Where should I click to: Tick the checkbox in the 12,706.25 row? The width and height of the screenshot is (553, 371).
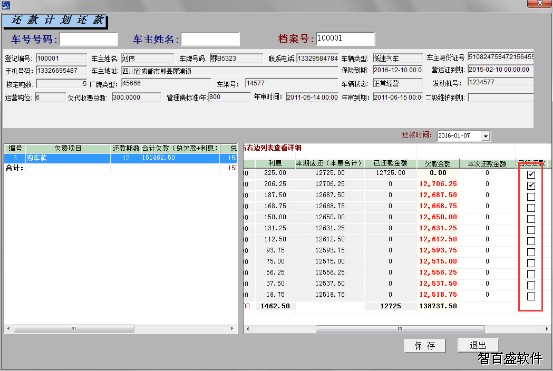point(531,186)
